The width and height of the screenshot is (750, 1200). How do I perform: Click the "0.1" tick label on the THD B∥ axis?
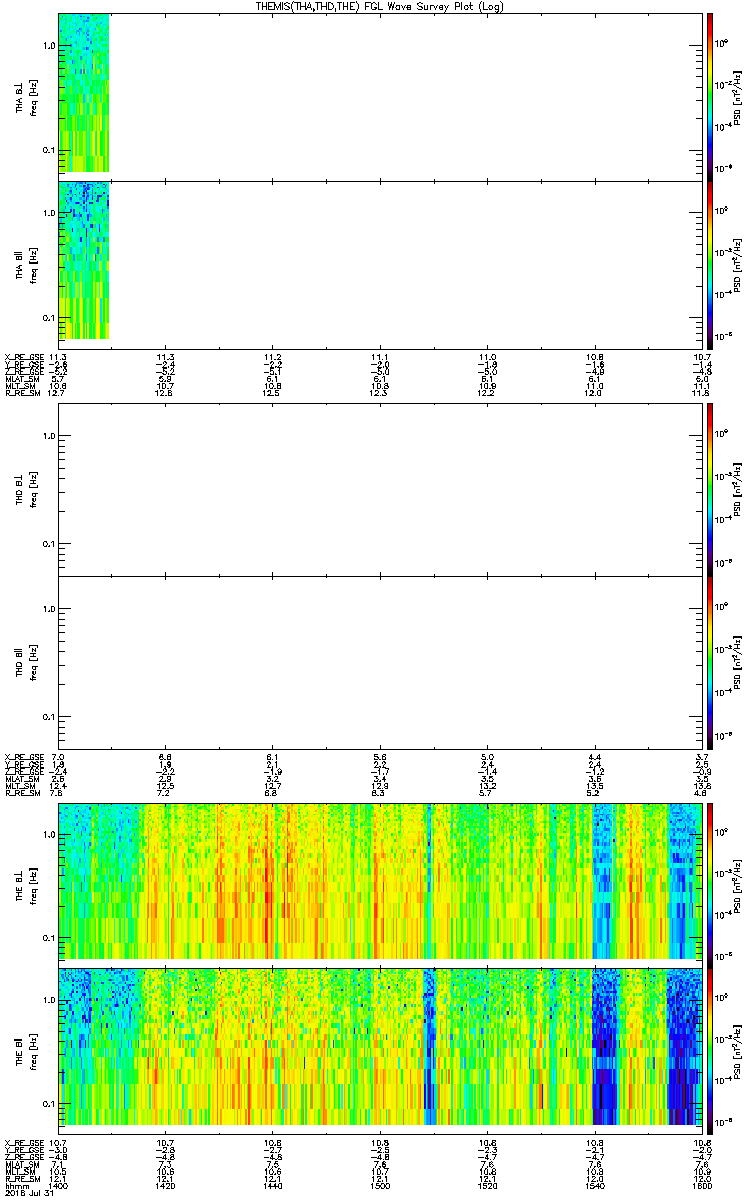click(x=49, y=716)
